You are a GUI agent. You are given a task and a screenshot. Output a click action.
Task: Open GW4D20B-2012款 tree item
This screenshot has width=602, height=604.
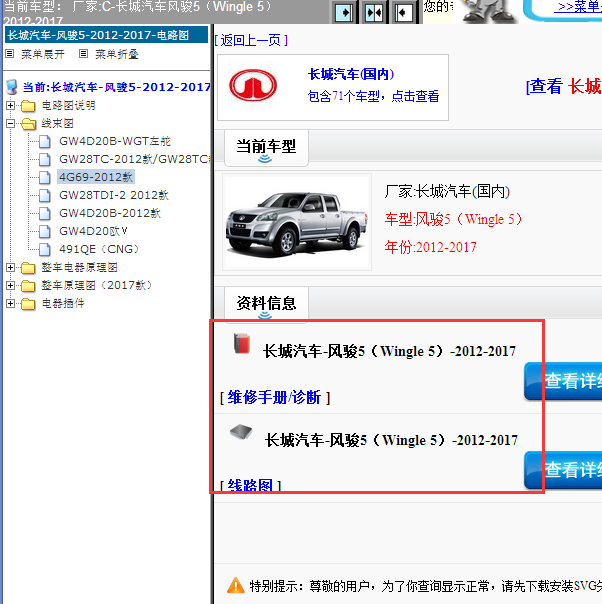pyautogui.click(x=110, y=213)
